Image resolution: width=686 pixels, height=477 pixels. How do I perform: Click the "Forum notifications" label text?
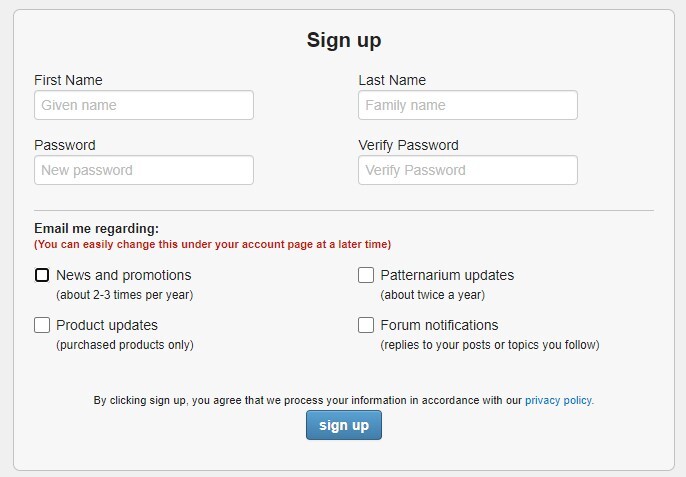click(x=439, y=325)
